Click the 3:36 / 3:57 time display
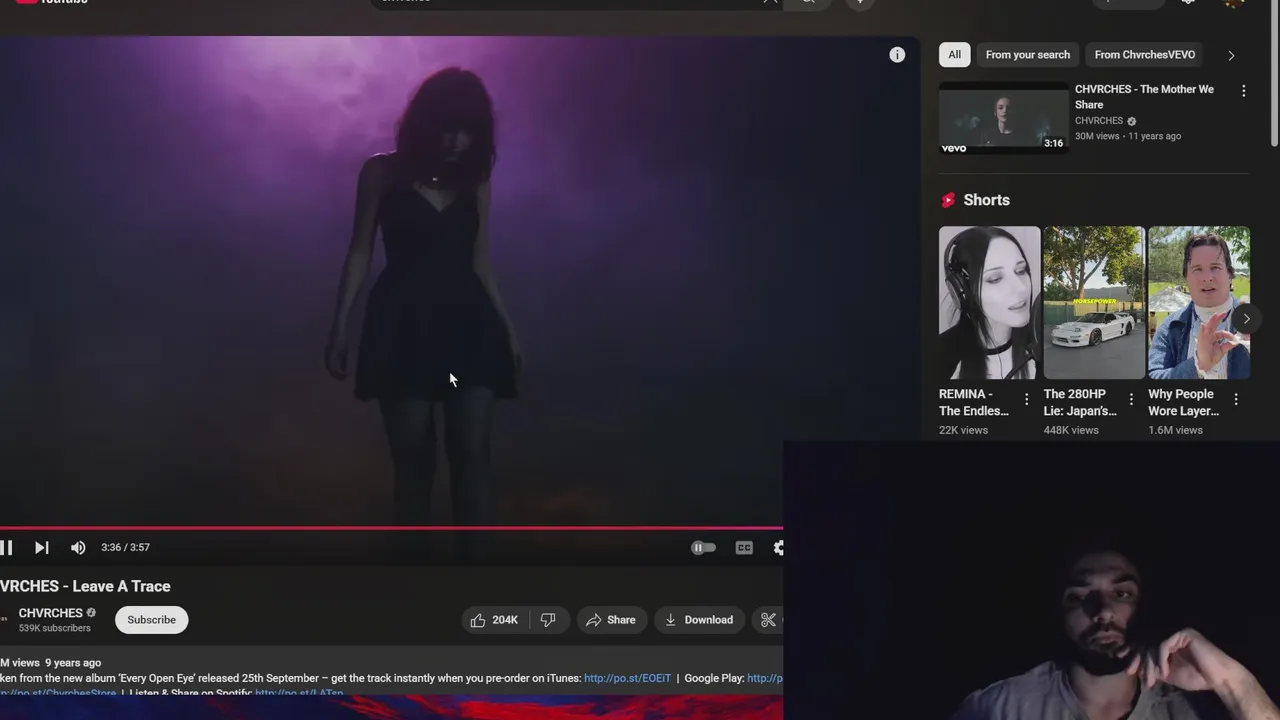The image size is (1280, 720). click(125, 547)
